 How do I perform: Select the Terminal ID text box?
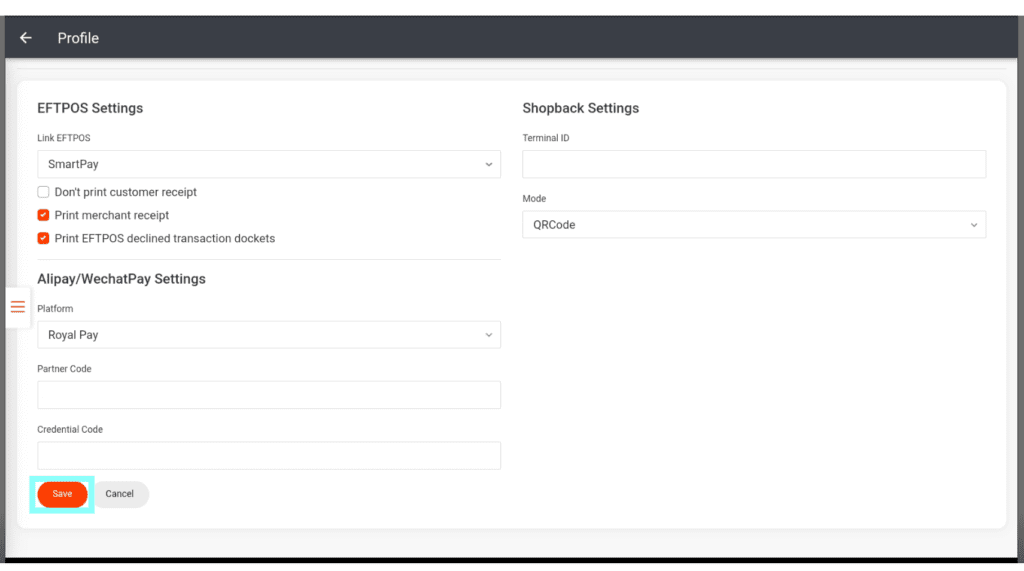753,164
